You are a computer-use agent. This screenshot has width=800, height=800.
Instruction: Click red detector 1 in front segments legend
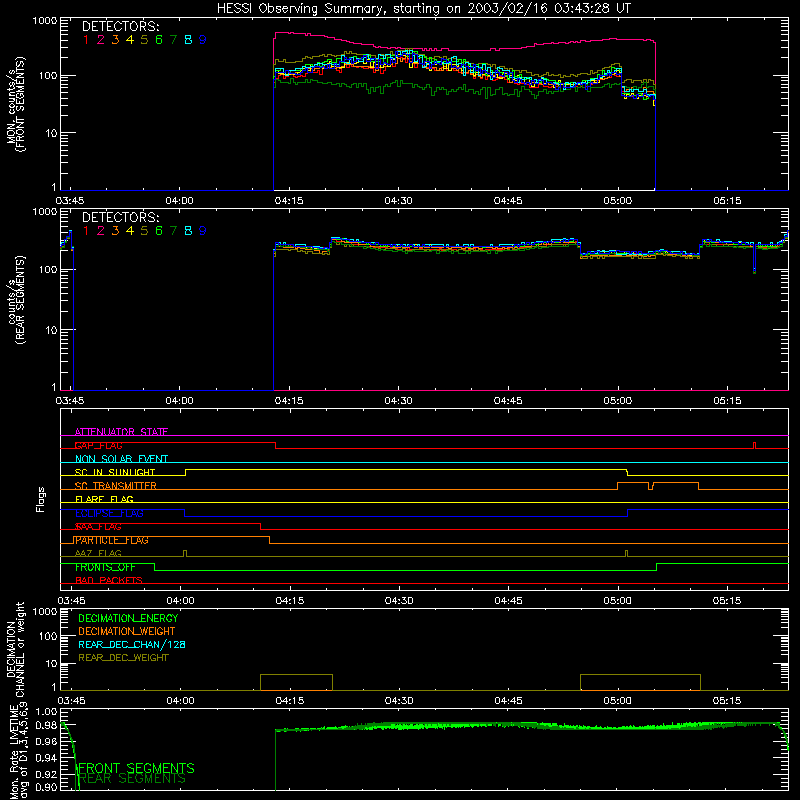86,40
